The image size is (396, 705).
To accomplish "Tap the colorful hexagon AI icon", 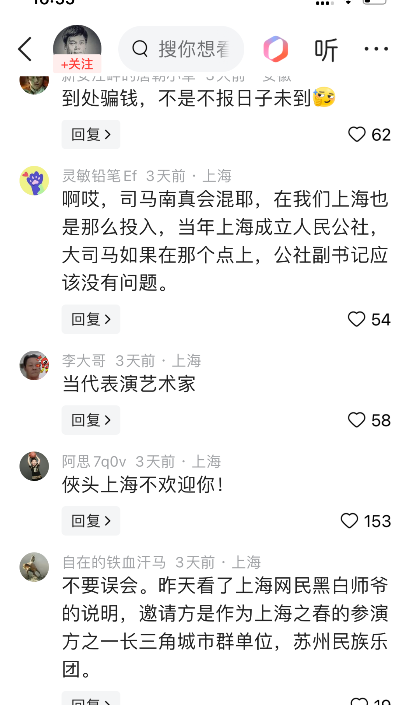I will tap(276, 49).
